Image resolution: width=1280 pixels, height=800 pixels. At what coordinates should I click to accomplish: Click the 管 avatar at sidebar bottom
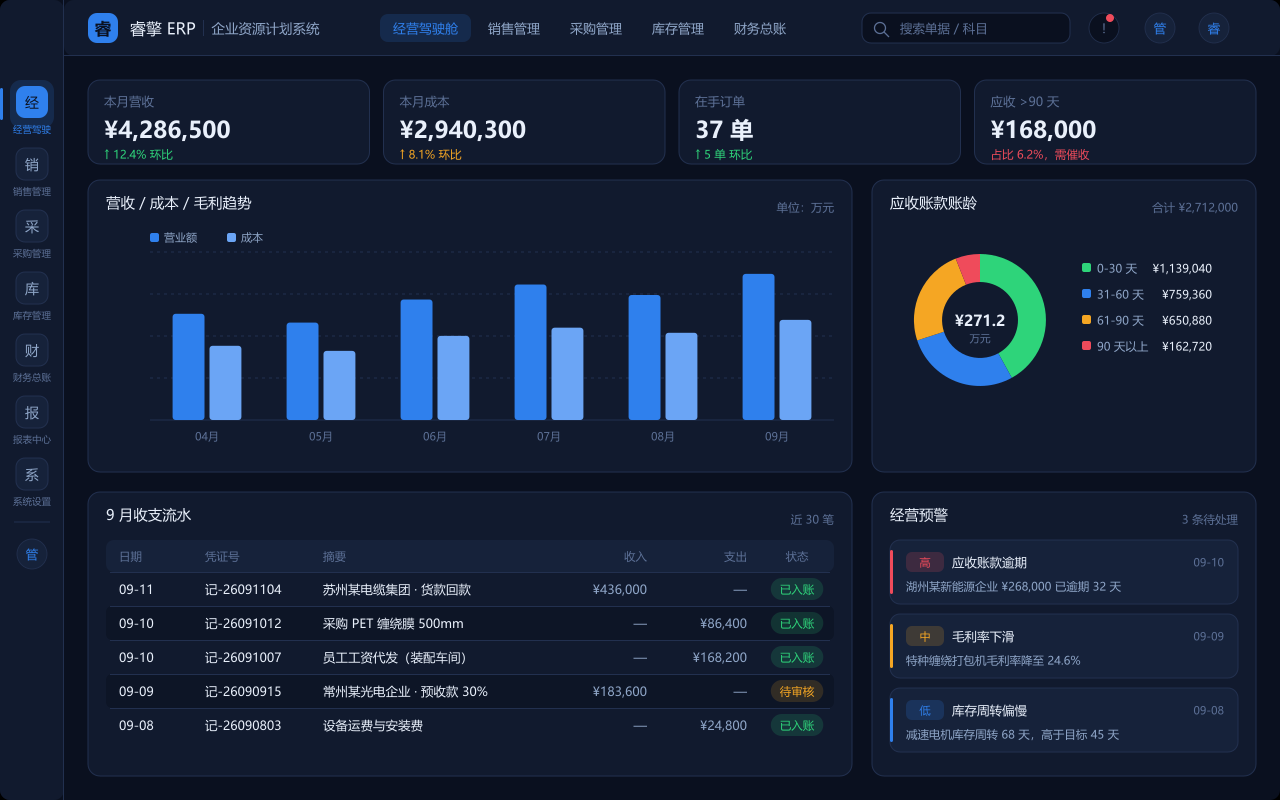32,554
